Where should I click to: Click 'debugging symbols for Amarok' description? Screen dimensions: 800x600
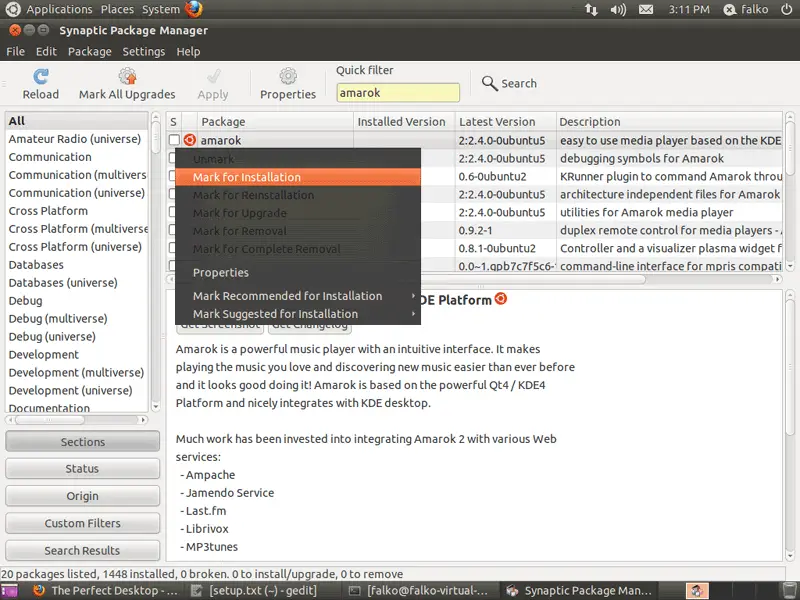pos(642,158)
